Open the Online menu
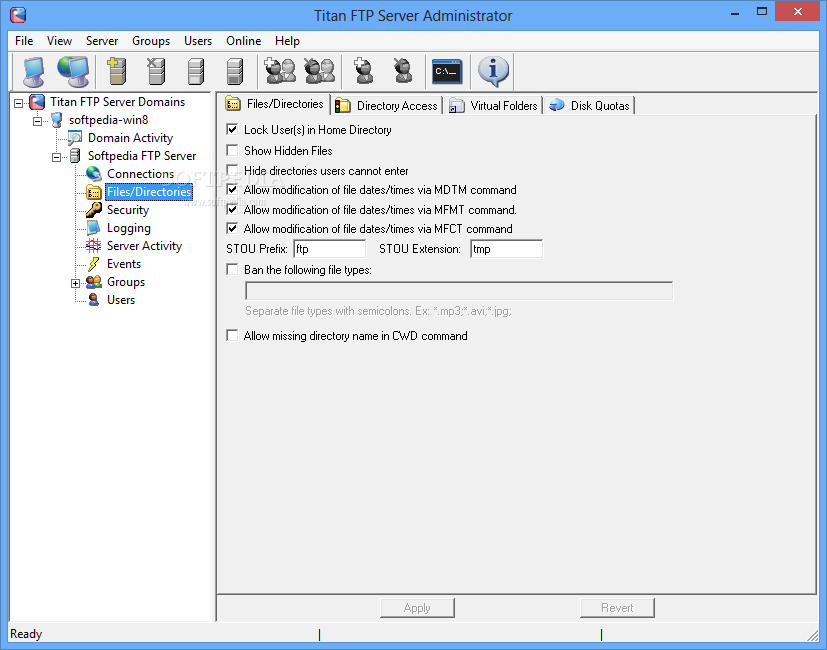Screen dimensions: 827x650 click(243, 41)
